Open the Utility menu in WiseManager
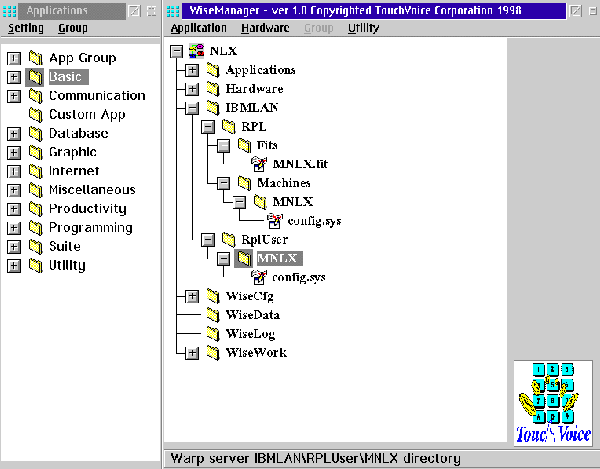600x469 pixels. click(364, 28)
